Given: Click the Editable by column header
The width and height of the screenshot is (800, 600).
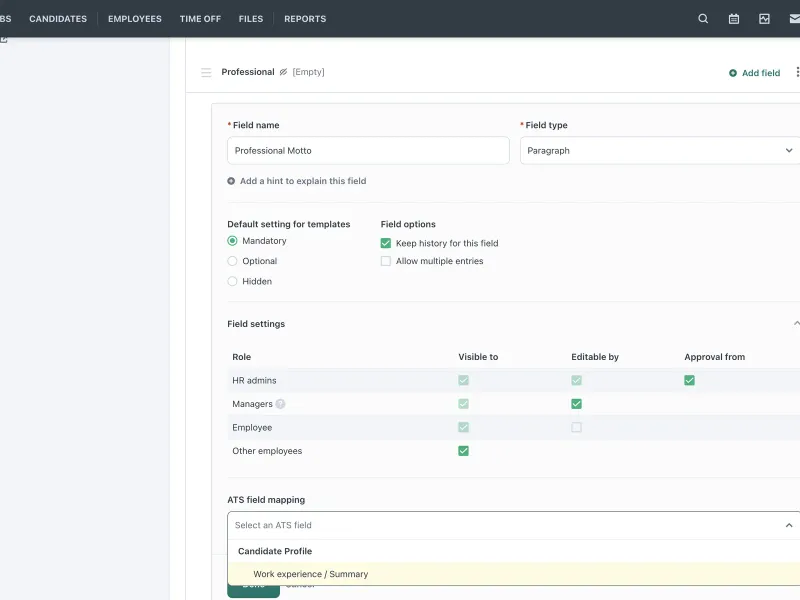Looking at the screenshot, I should pos(595,357).
